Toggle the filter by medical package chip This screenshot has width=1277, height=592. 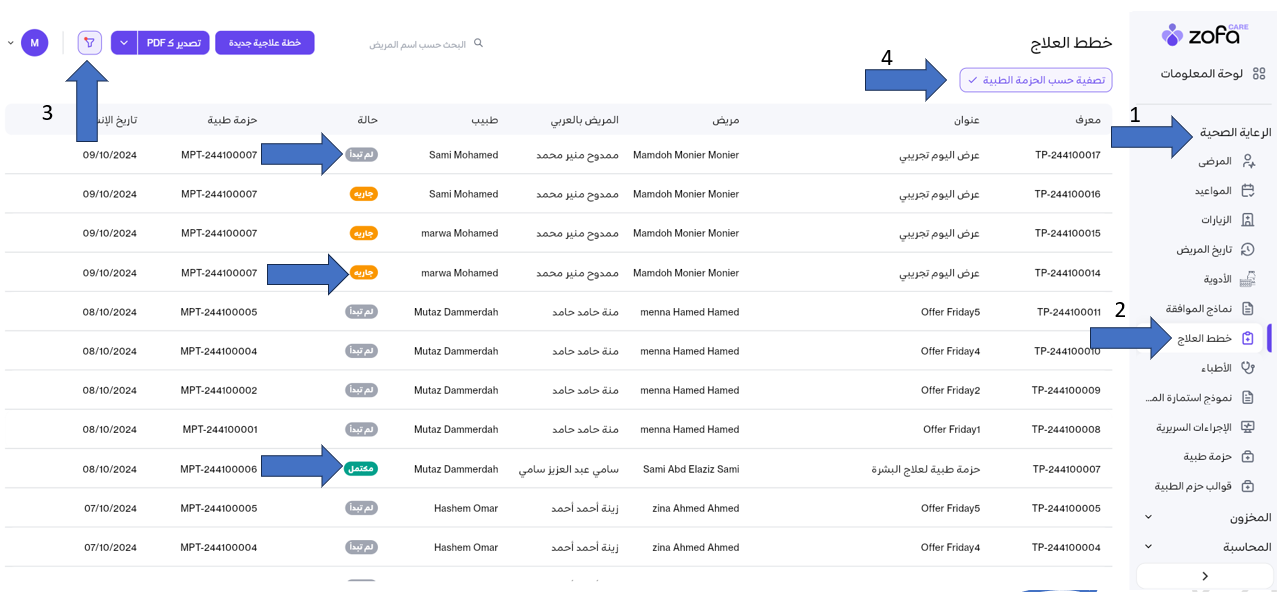coord(1035,80)
